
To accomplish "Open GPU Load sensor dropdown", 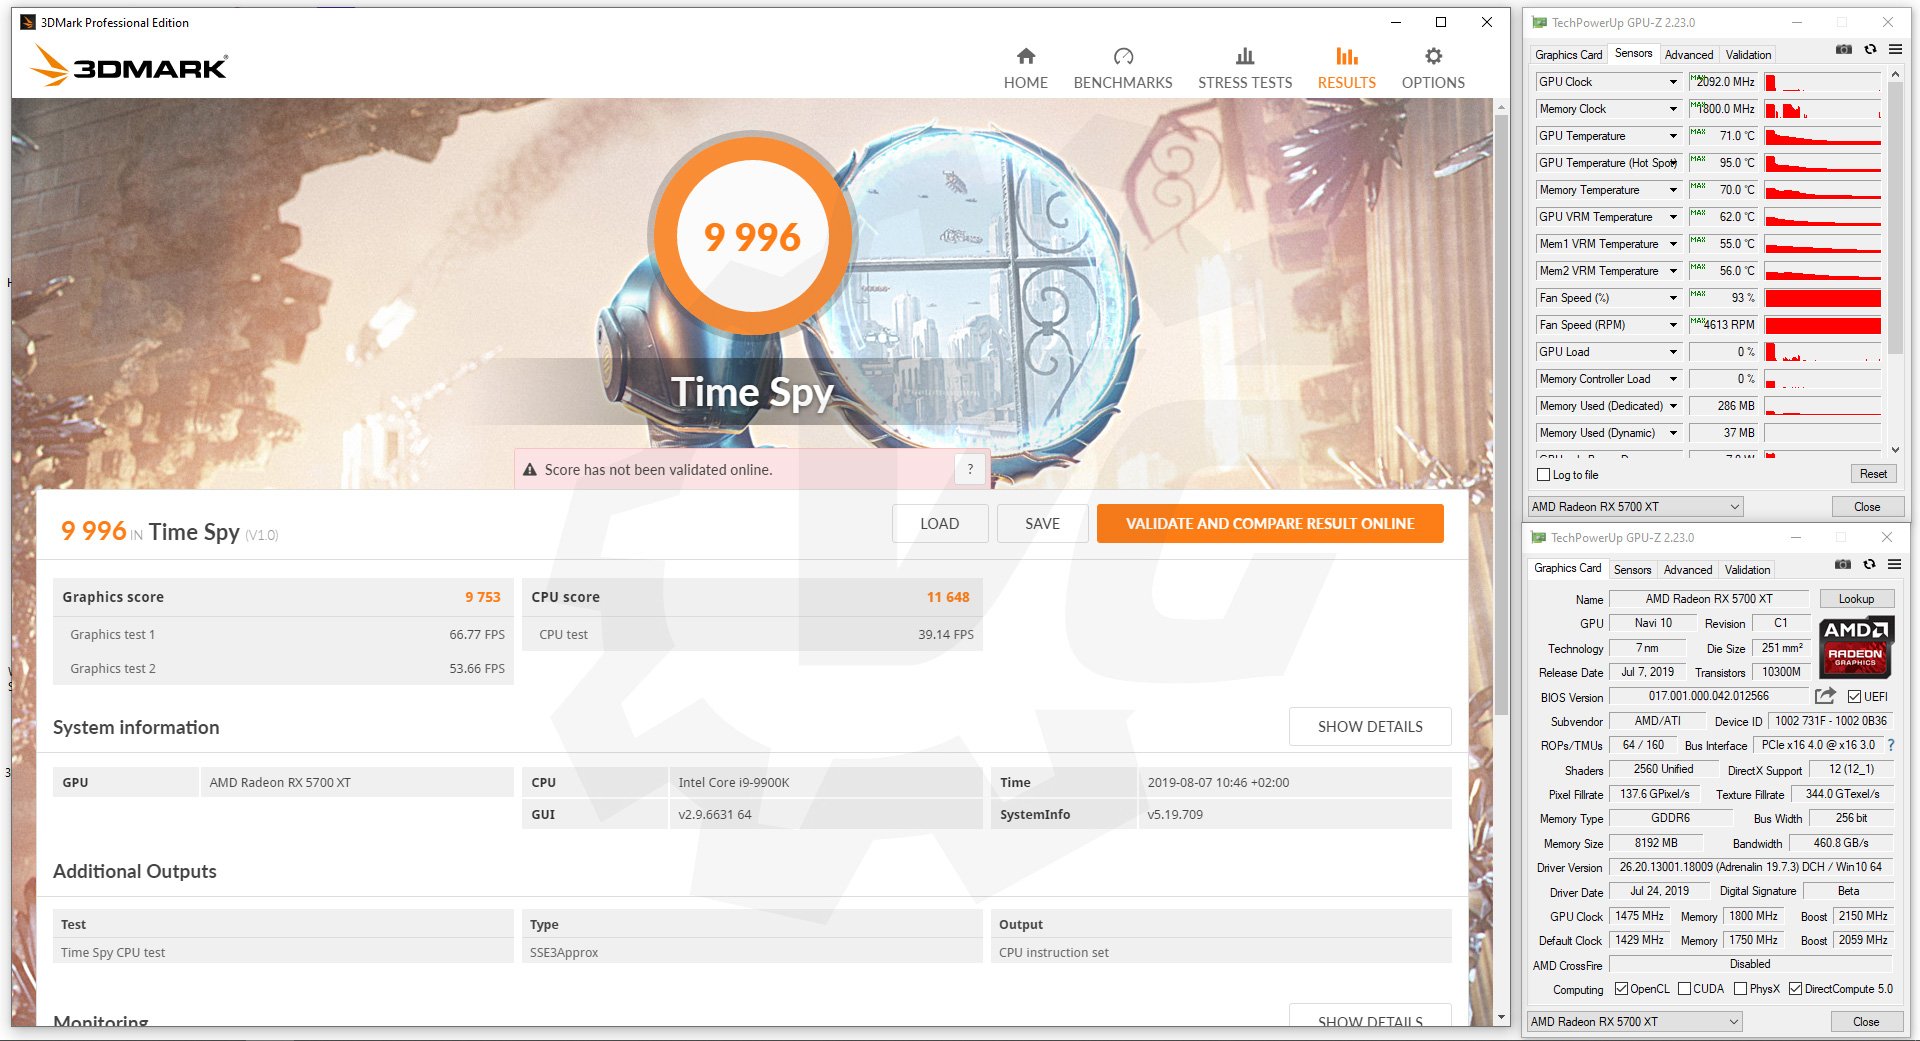I will point(1673,352).
